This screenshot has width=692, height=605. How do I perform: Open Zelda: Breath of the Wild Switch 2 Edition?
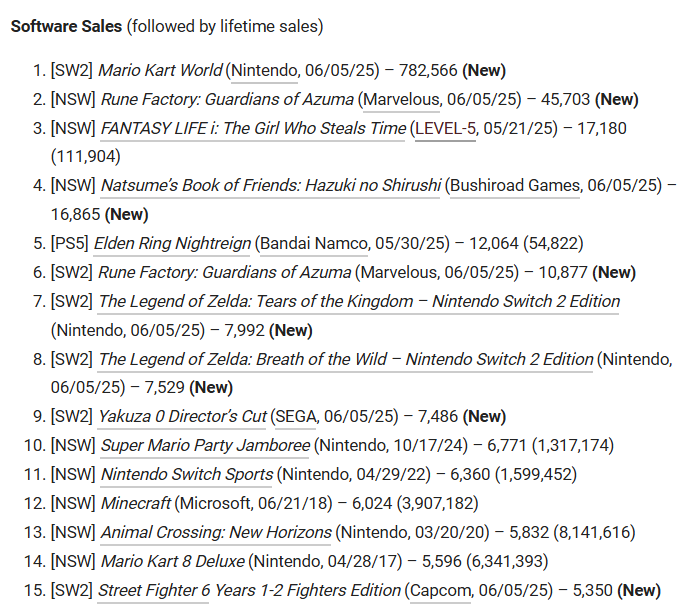[x=346, y=359]
